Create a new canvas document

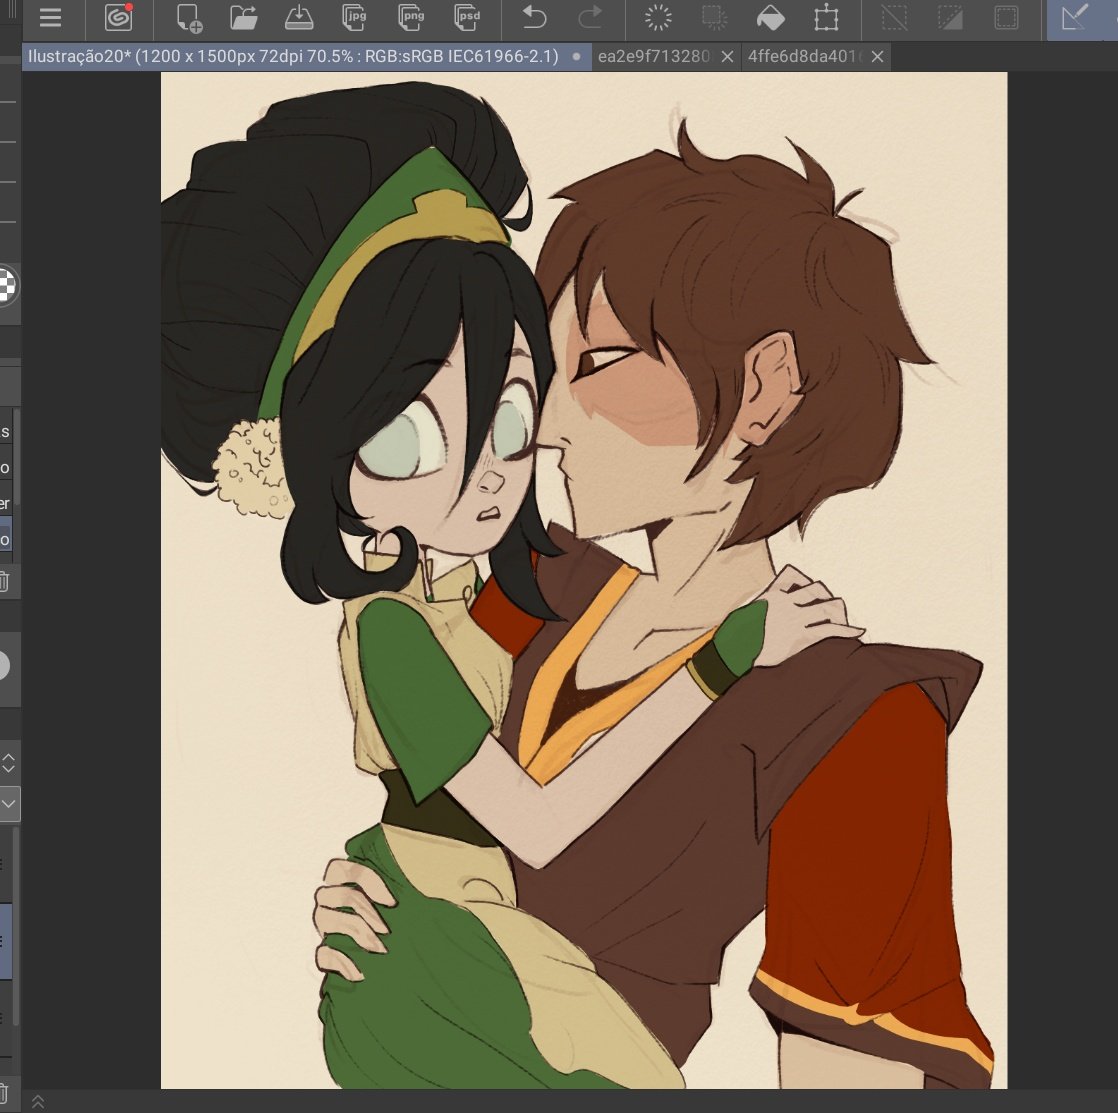tap(188, 19)
